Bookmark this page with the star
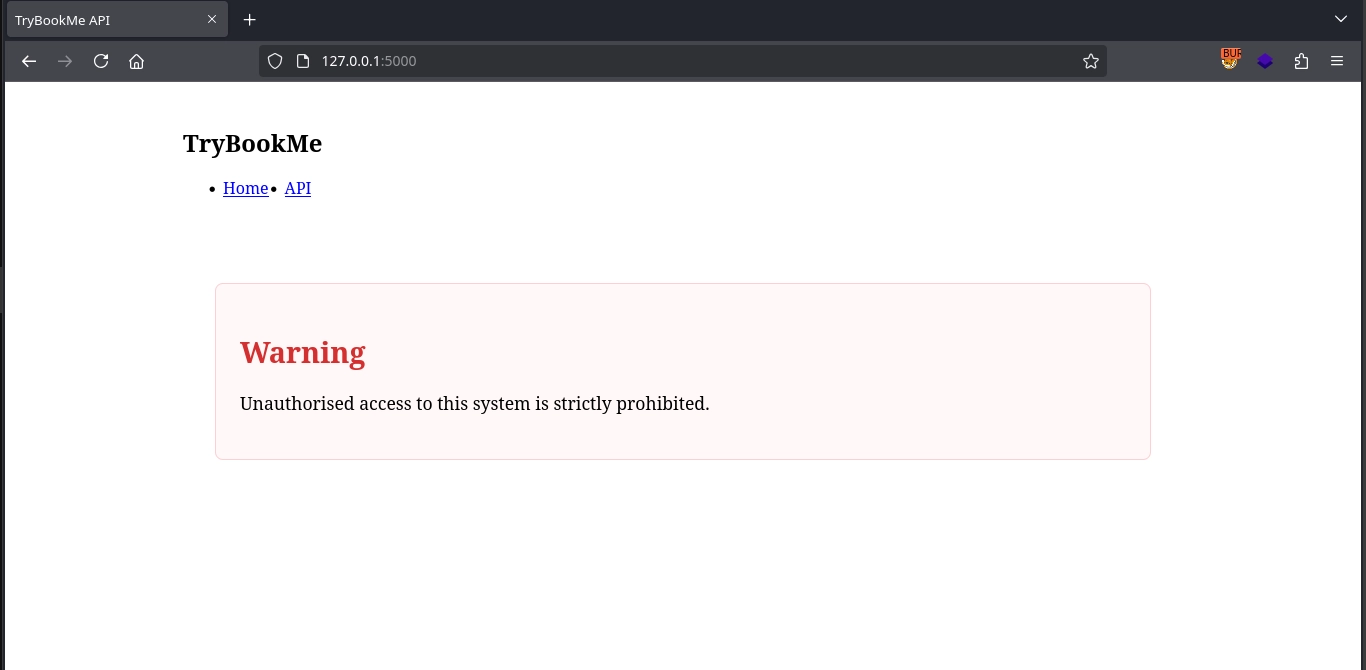This screenshot has height=670, width=1366. tap(1090, 61)
